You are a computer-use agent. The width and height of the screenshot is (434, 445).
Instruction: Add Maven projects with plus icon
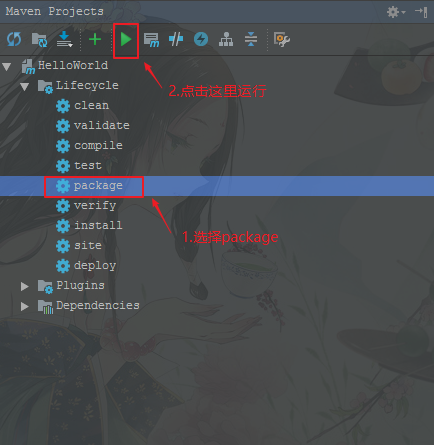coord(95,39)
